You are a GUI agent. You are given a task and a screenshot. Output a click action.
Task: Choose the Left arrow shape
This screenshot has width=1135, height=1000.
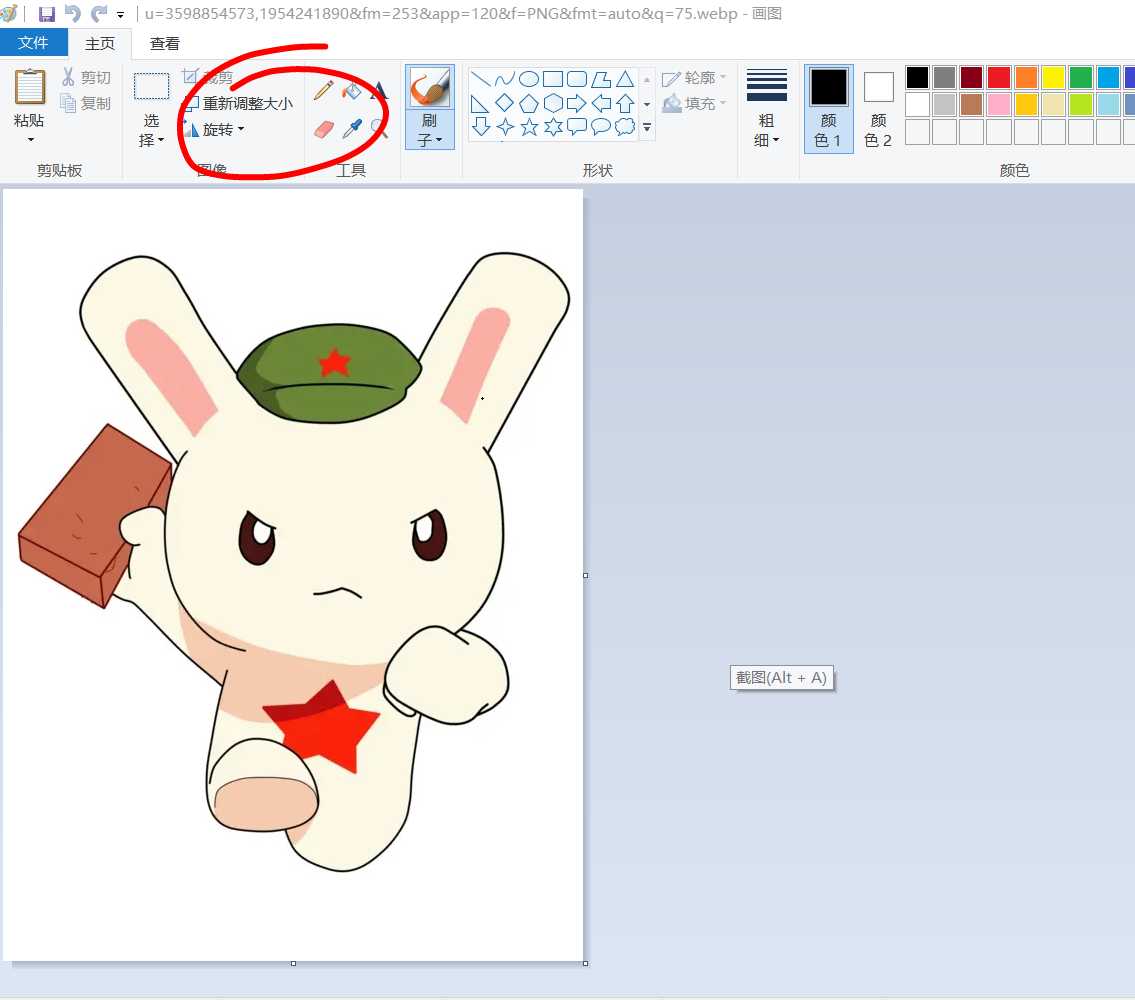coord(601,104)
